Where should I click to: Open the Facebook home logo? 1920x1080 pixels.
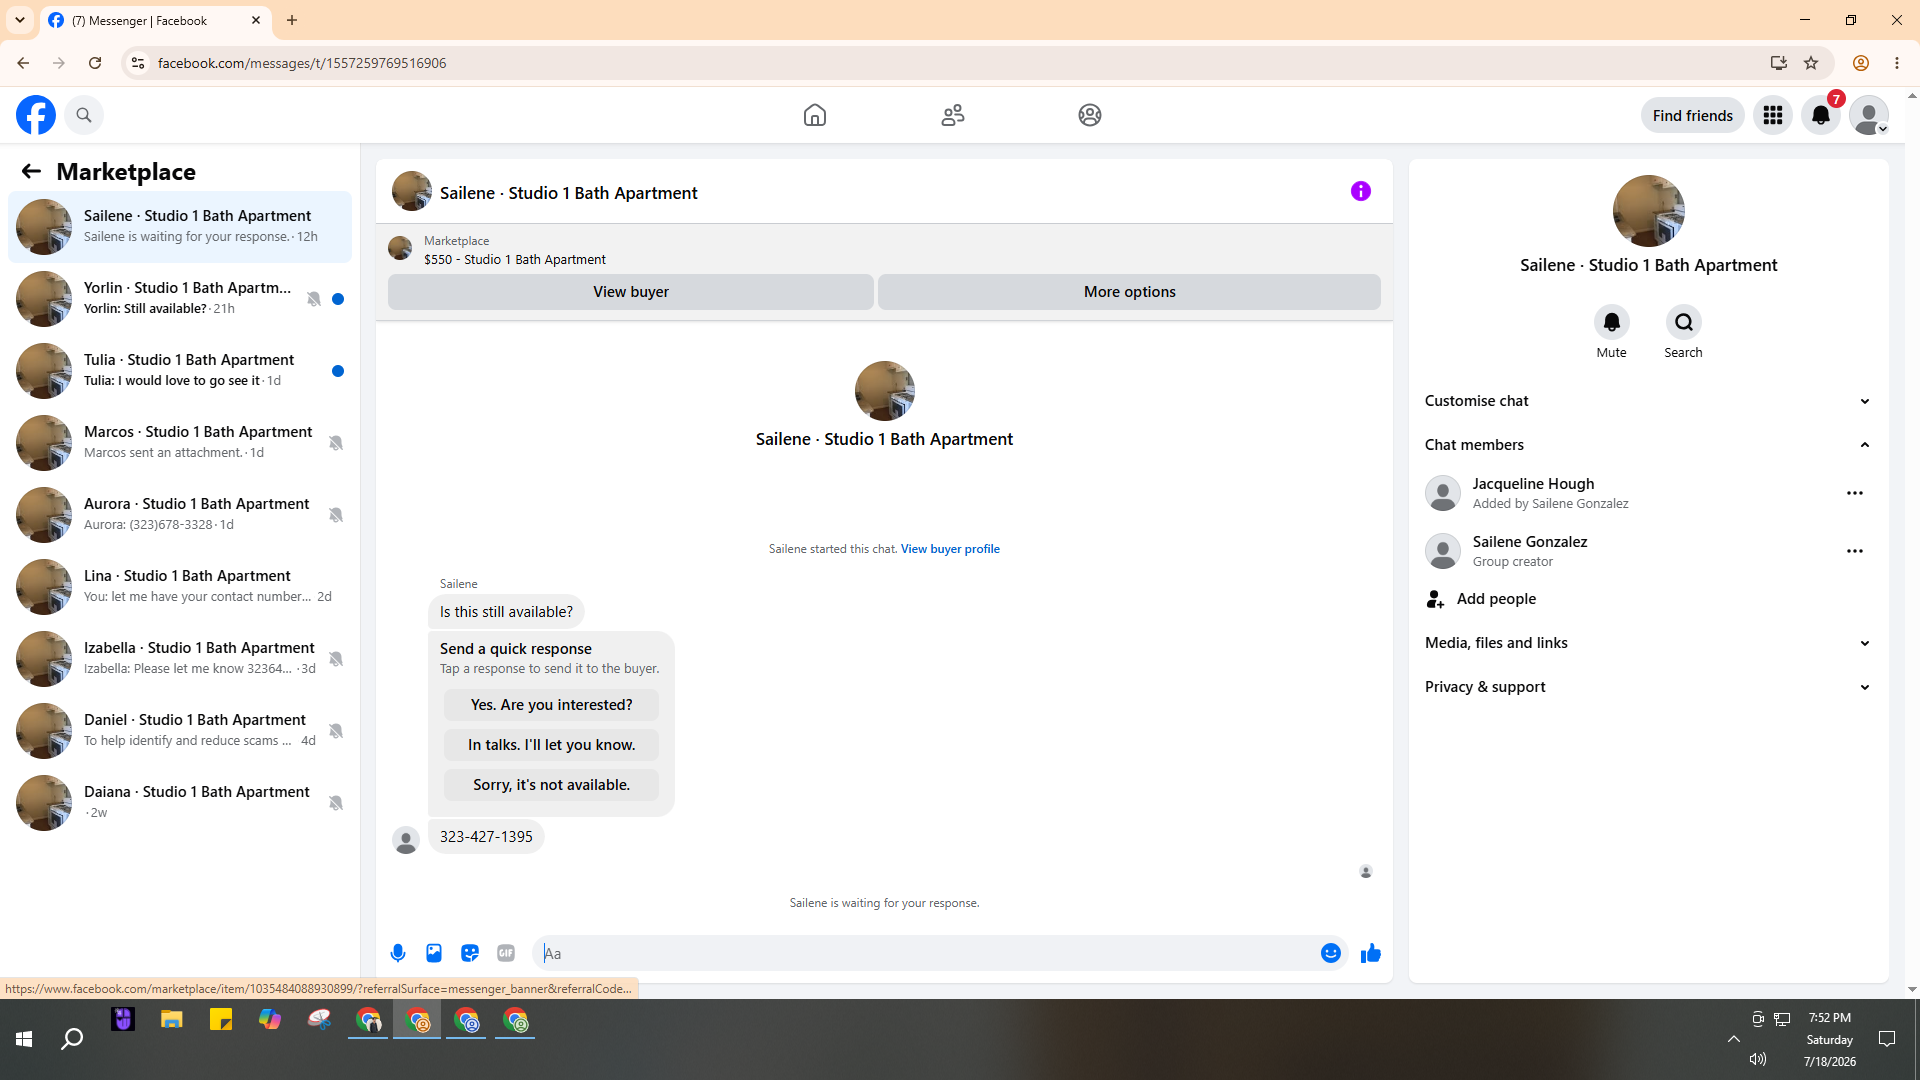pyautogui.click(x=36, y=115)
